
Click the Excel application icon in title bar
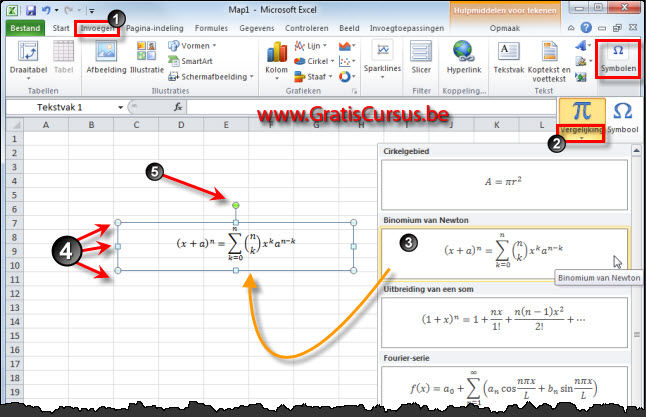point(12,10)
